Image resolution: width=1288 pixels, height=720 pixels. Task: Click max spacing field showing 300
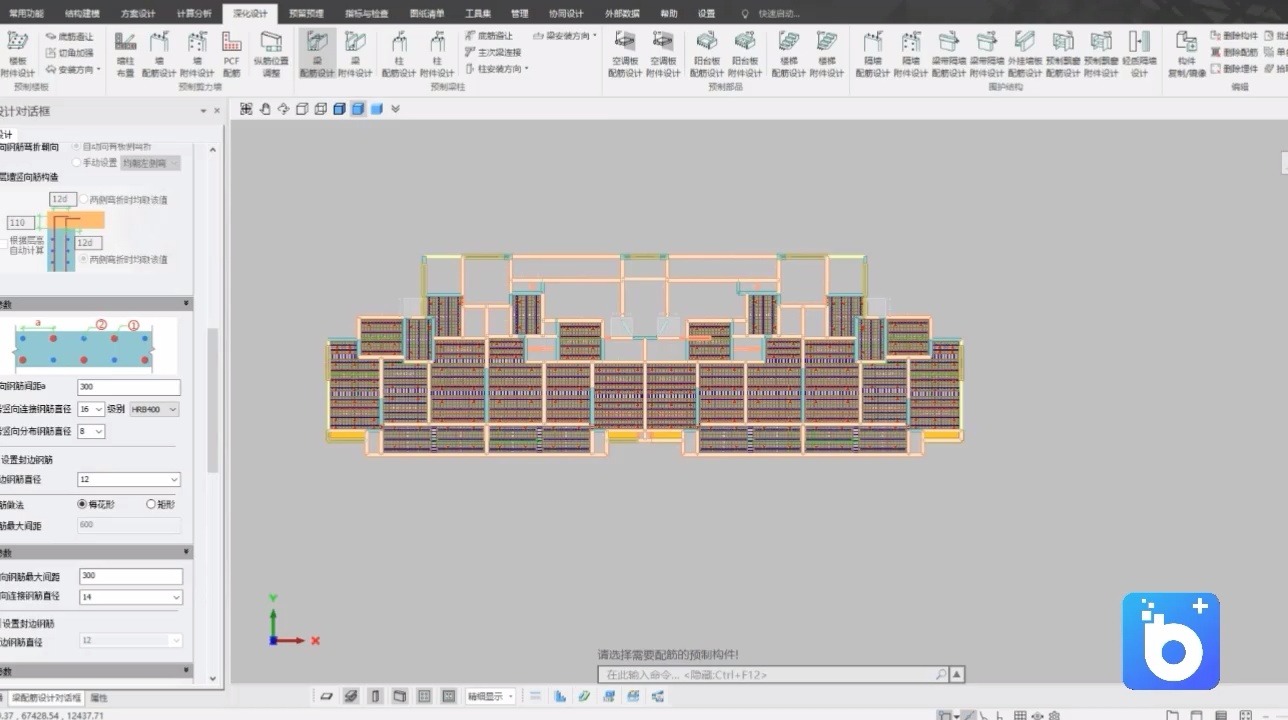[x=131, y=576]
